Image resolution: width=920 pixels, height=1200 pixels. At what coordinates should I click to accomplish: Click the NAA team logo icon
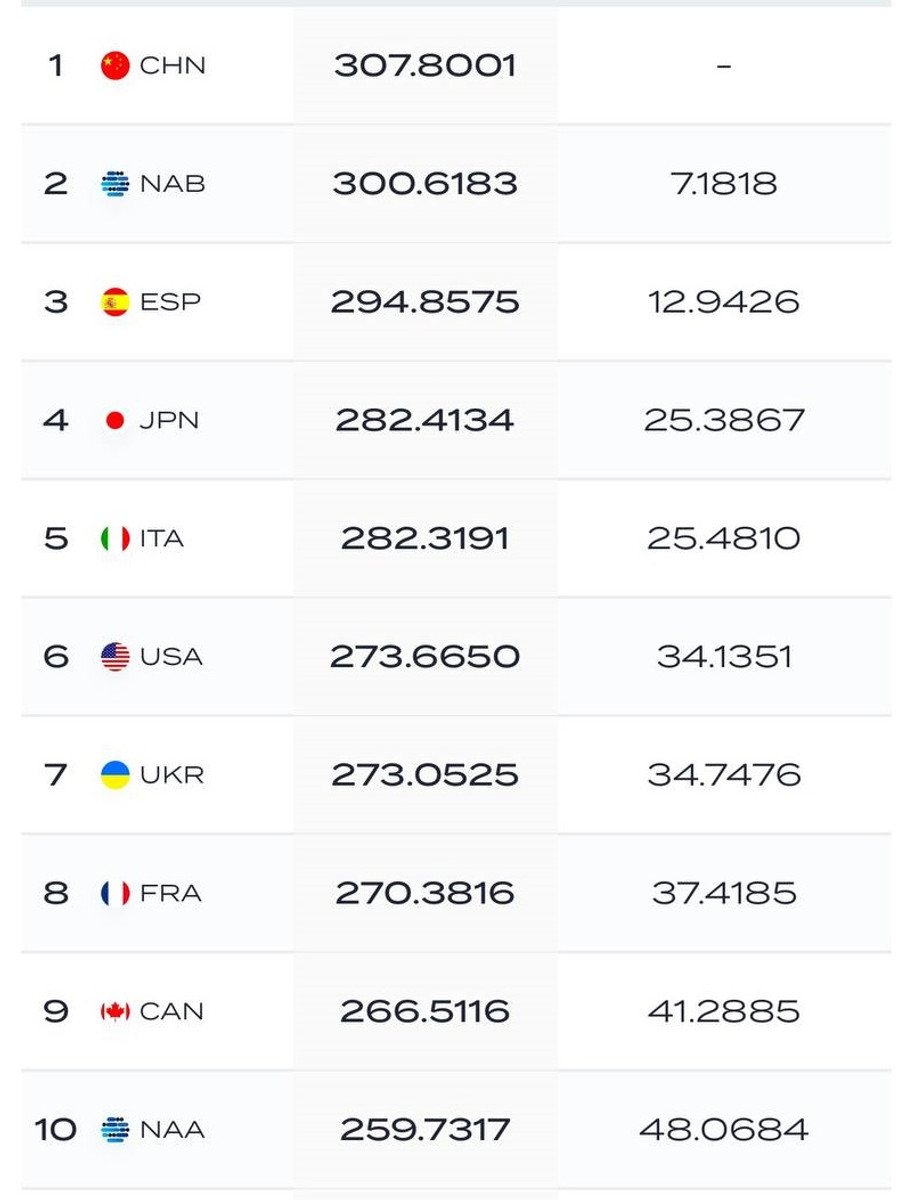tap(115, 1130)
